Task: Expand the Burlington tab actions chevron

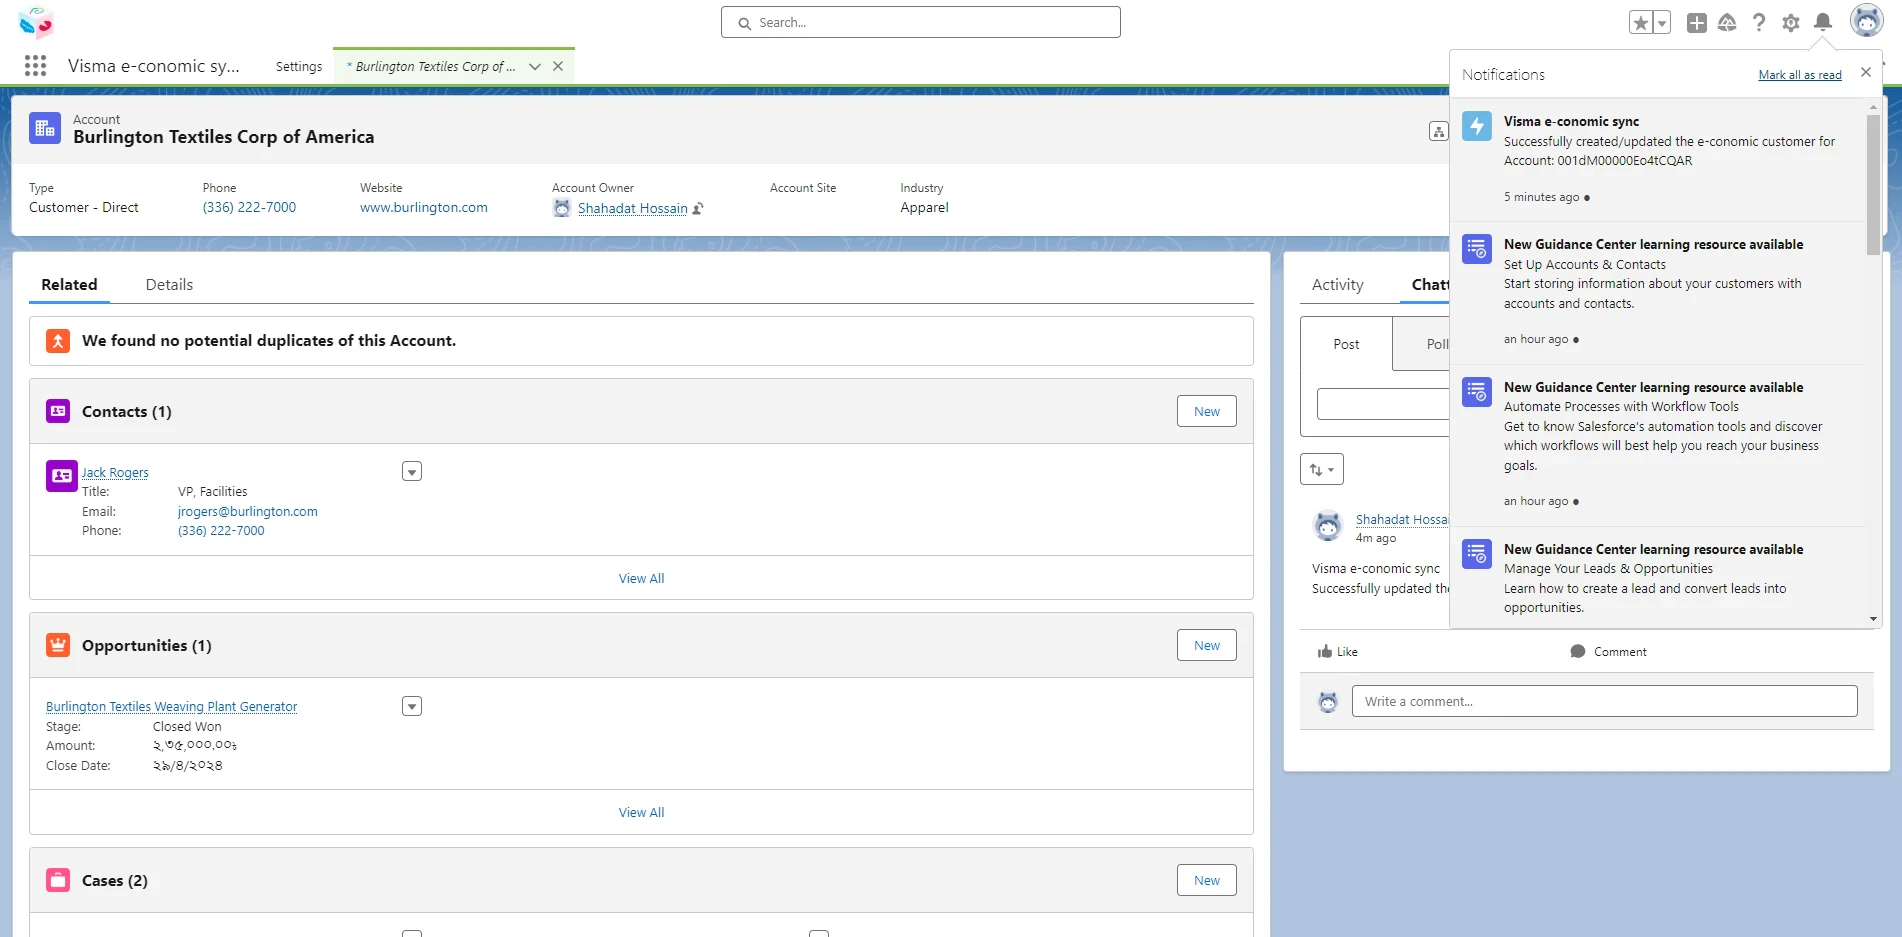Action: pos(535,66)
